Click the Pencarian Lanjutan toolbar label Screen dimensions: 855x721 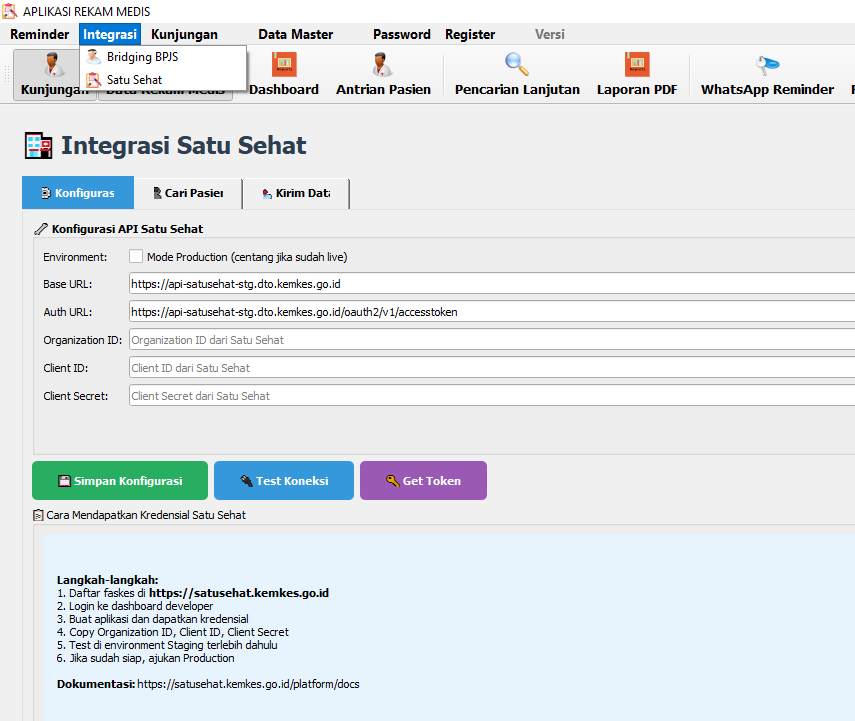pos(517,89)
